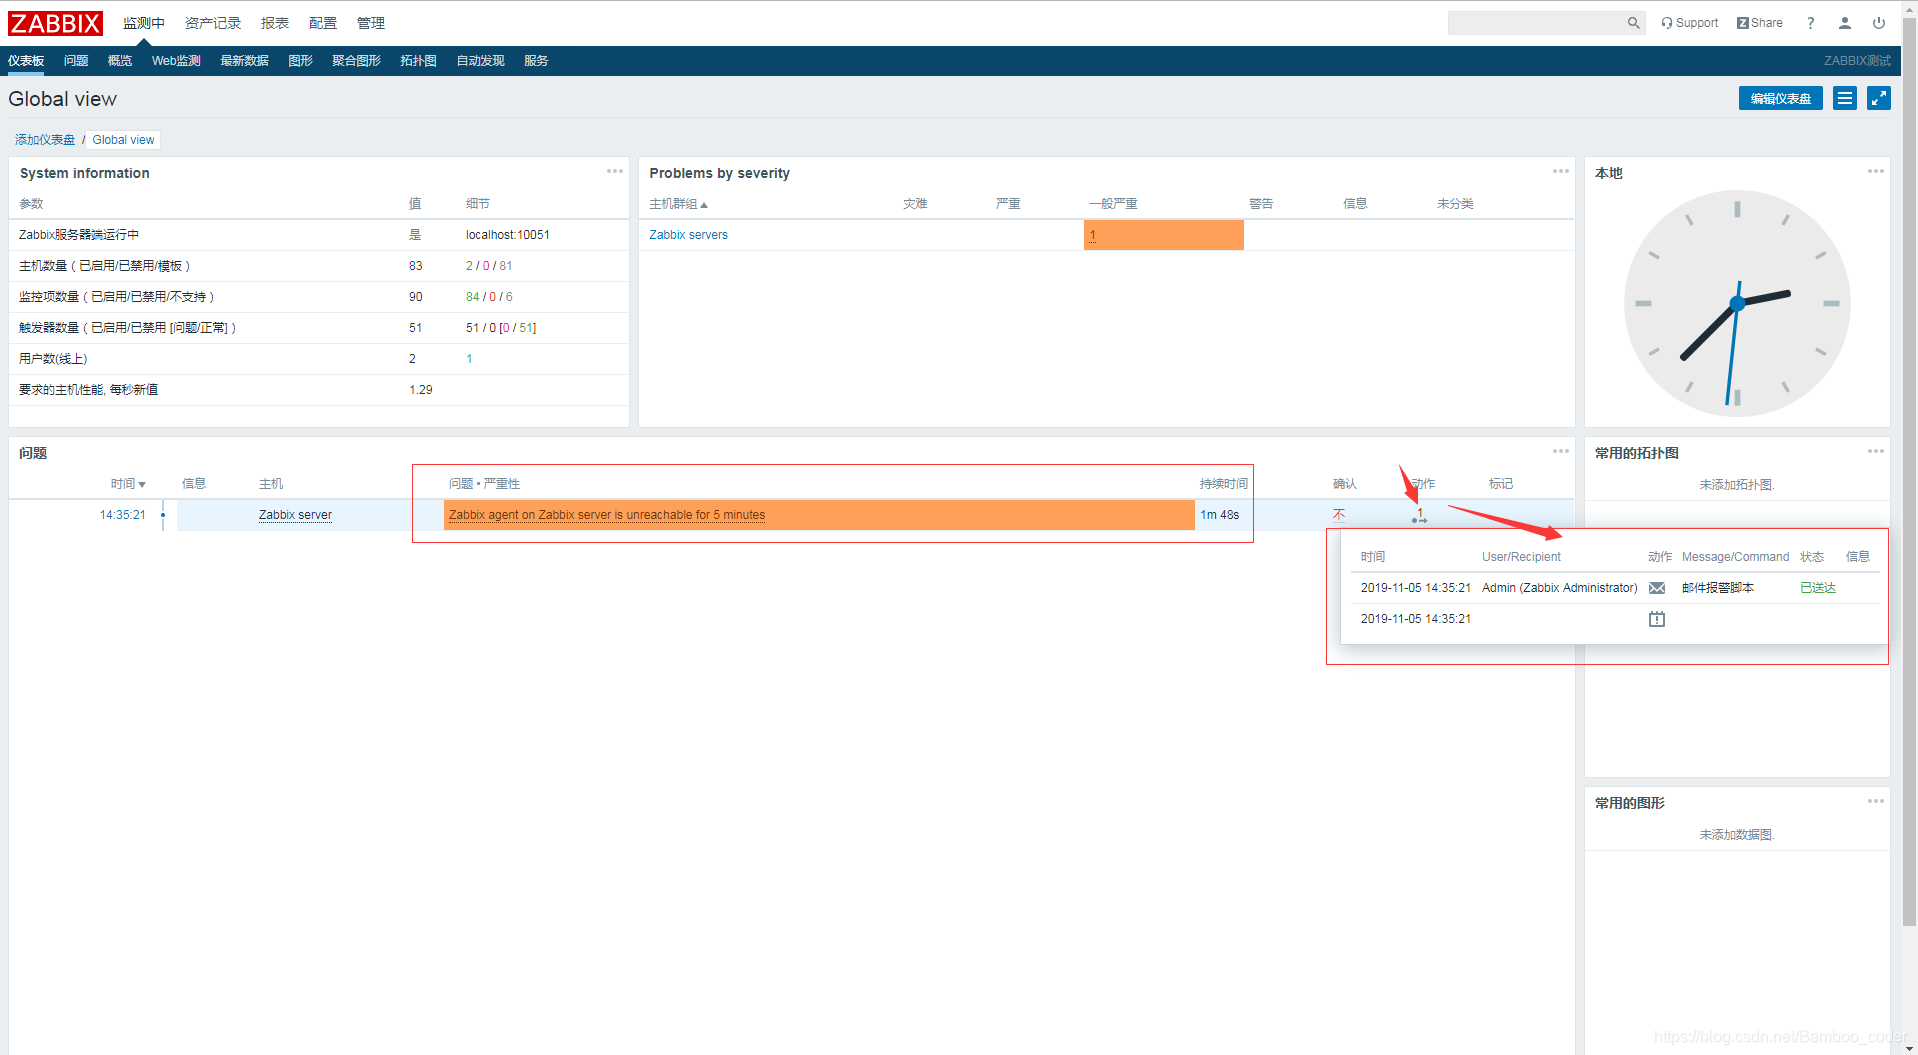Open 问题 widget options menu

1560,451
